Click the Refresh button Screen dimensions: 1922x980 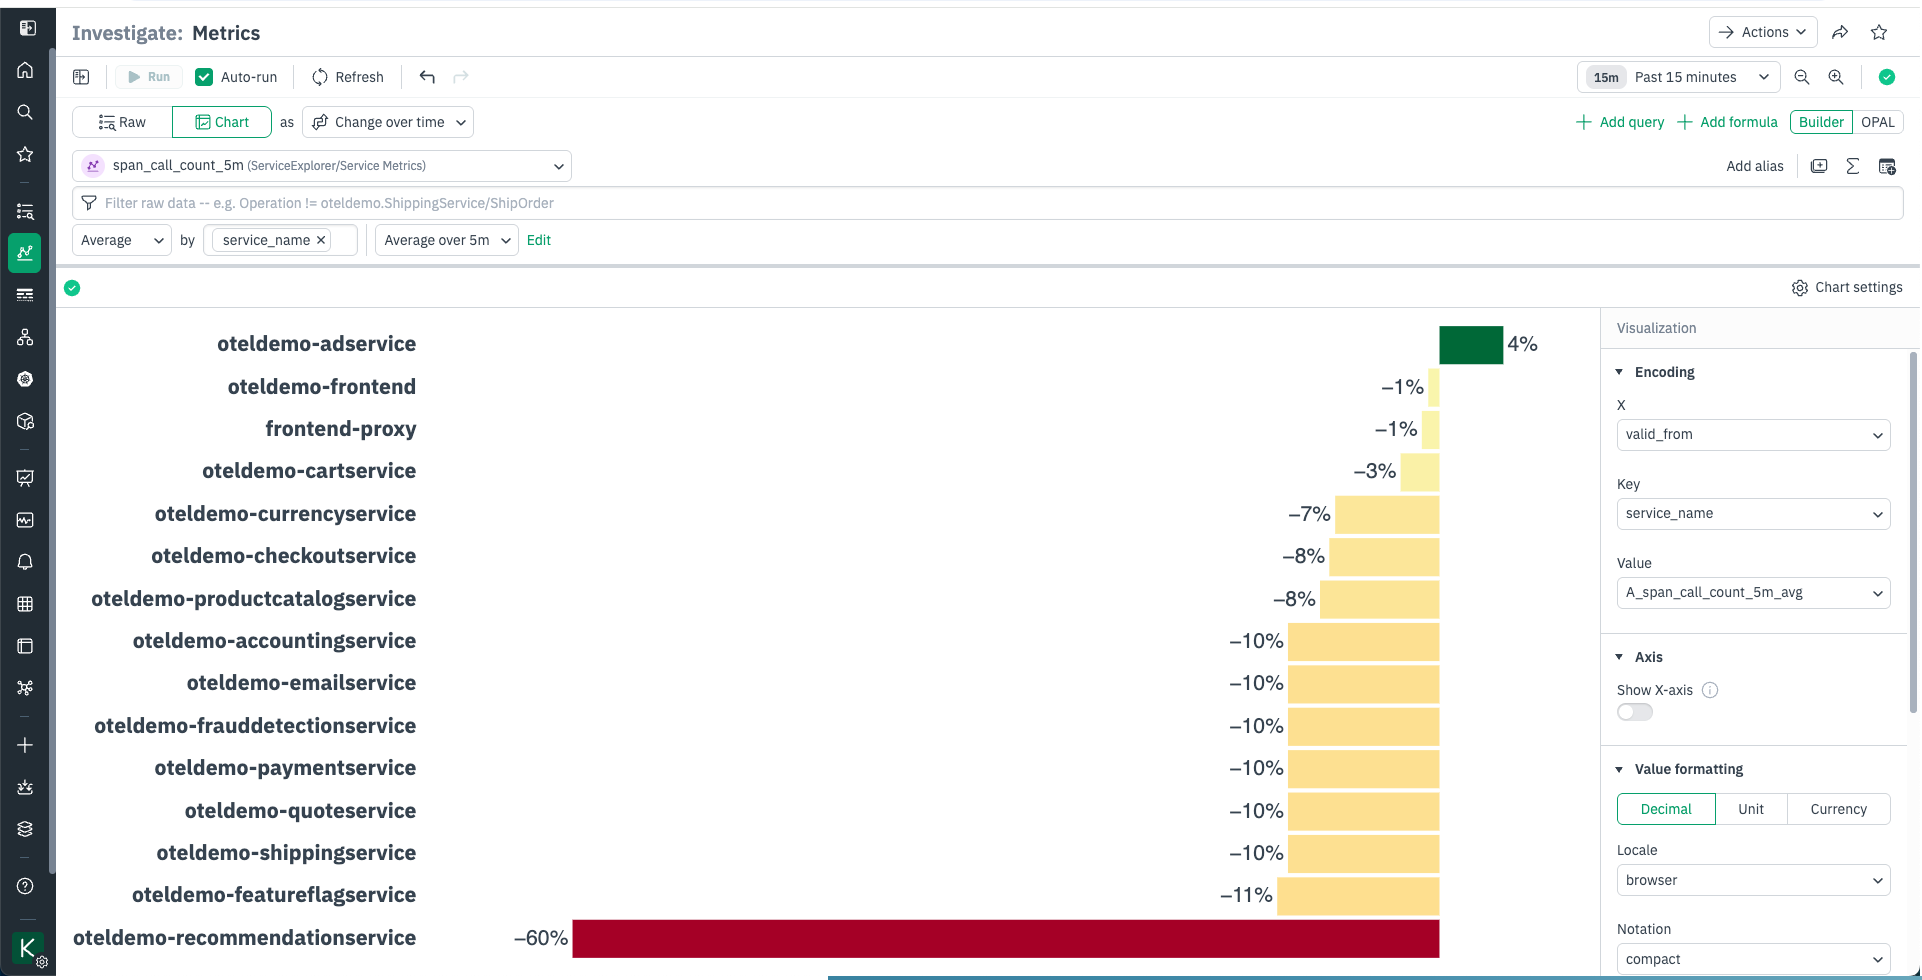pos(348,77)
